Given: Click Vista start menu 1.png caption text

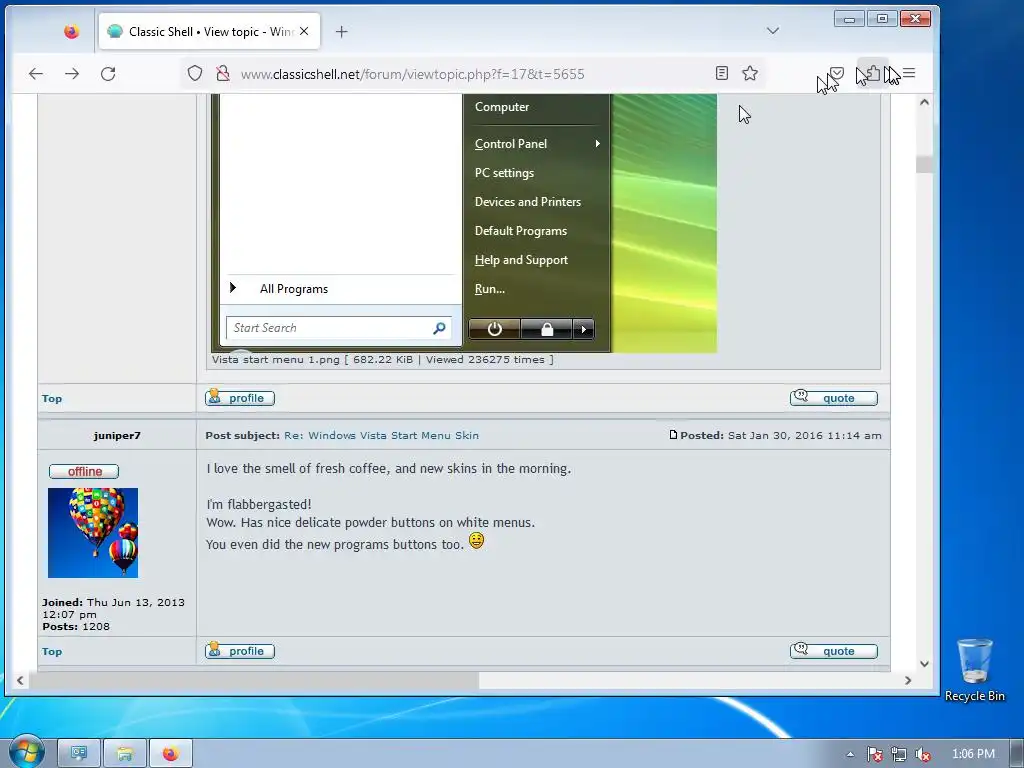Looking at the screenshot, I should point(382,359).
